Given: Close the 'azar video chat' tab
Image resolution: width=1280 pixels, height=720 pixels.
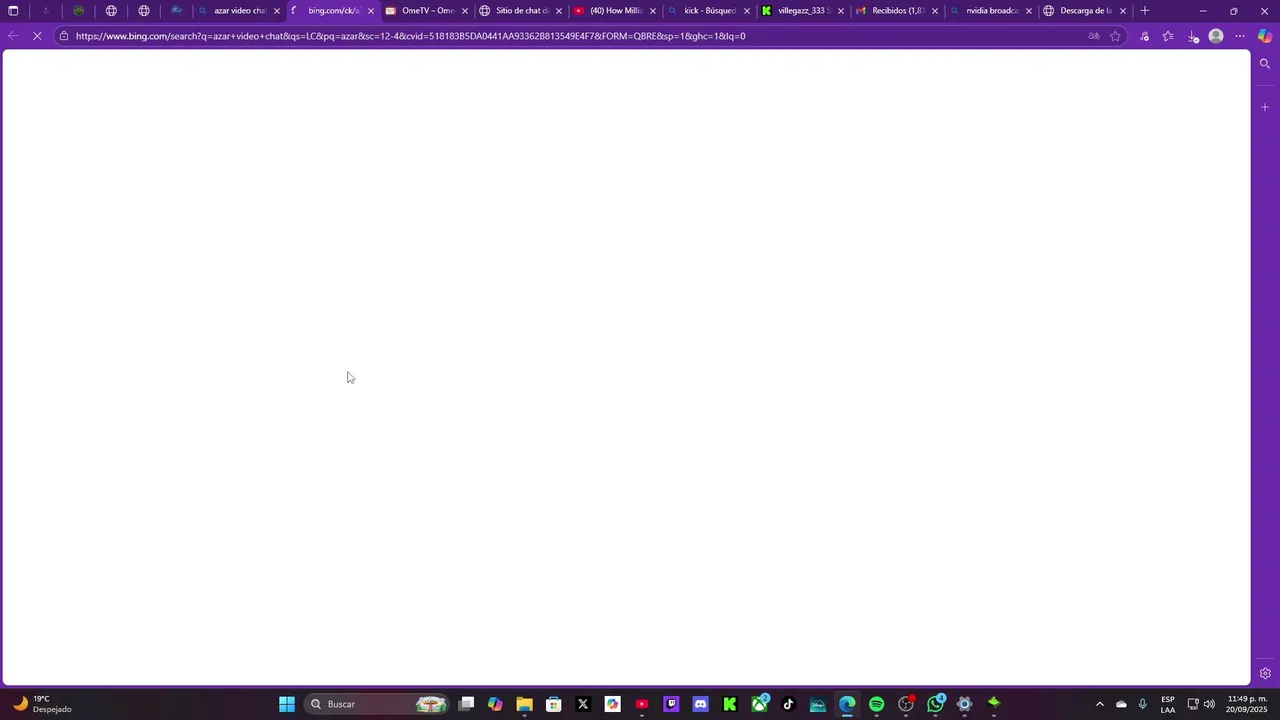Looking at the screenshot, I should pyautogui.click(x=277, y=11).
